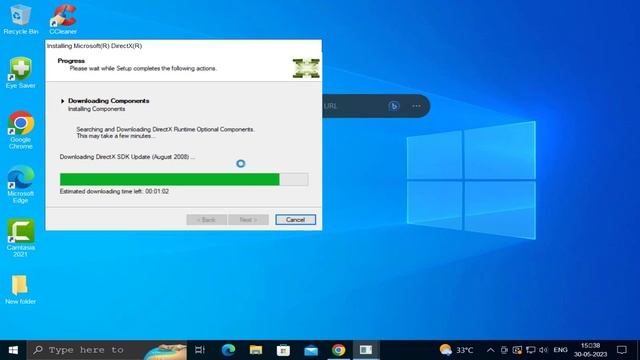640x360 pixels.
Task: Open Google Chrome from the taskbar
Action: (338, 350)
